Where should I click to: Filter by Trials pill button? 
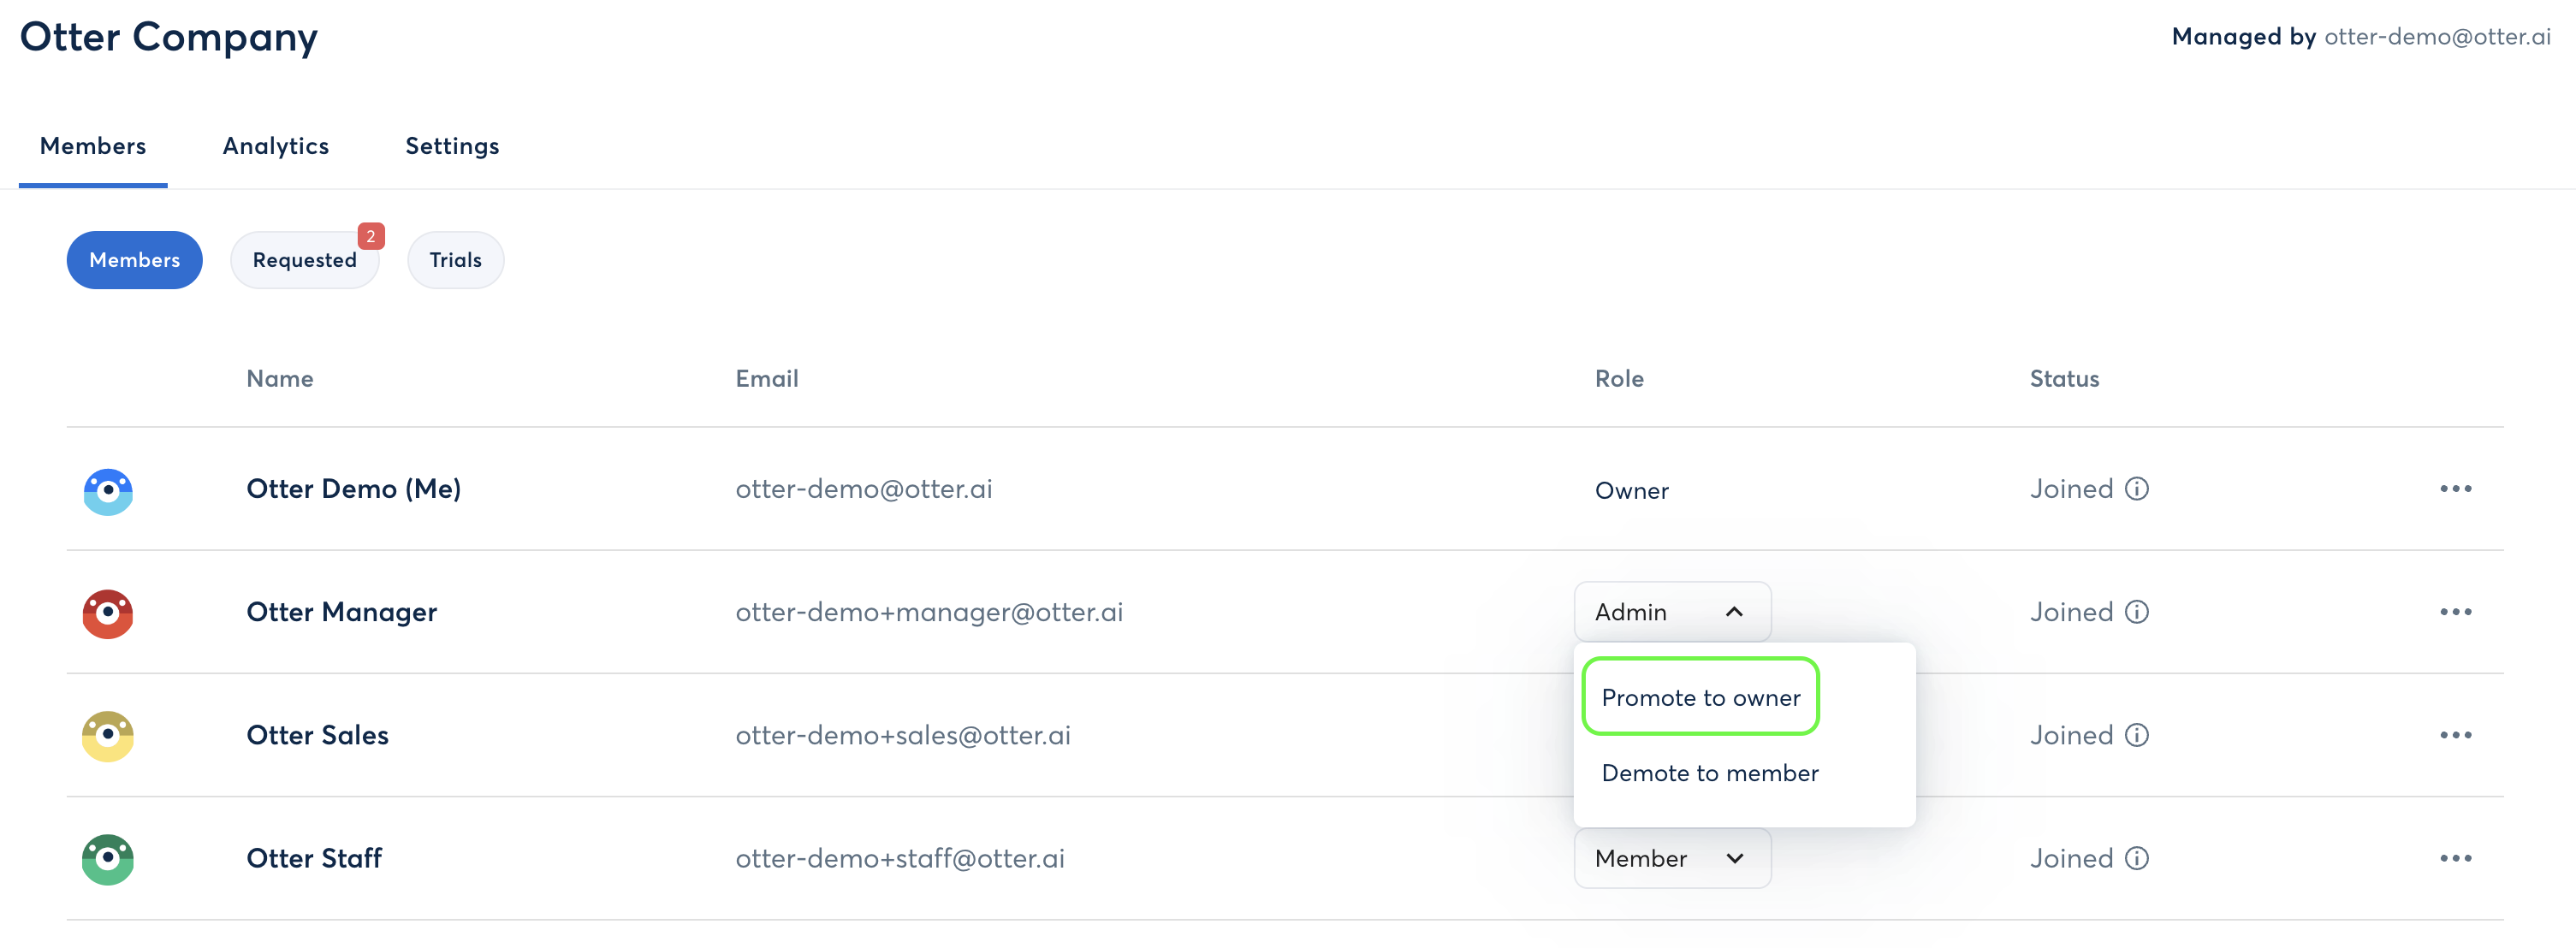pos(455,260)
